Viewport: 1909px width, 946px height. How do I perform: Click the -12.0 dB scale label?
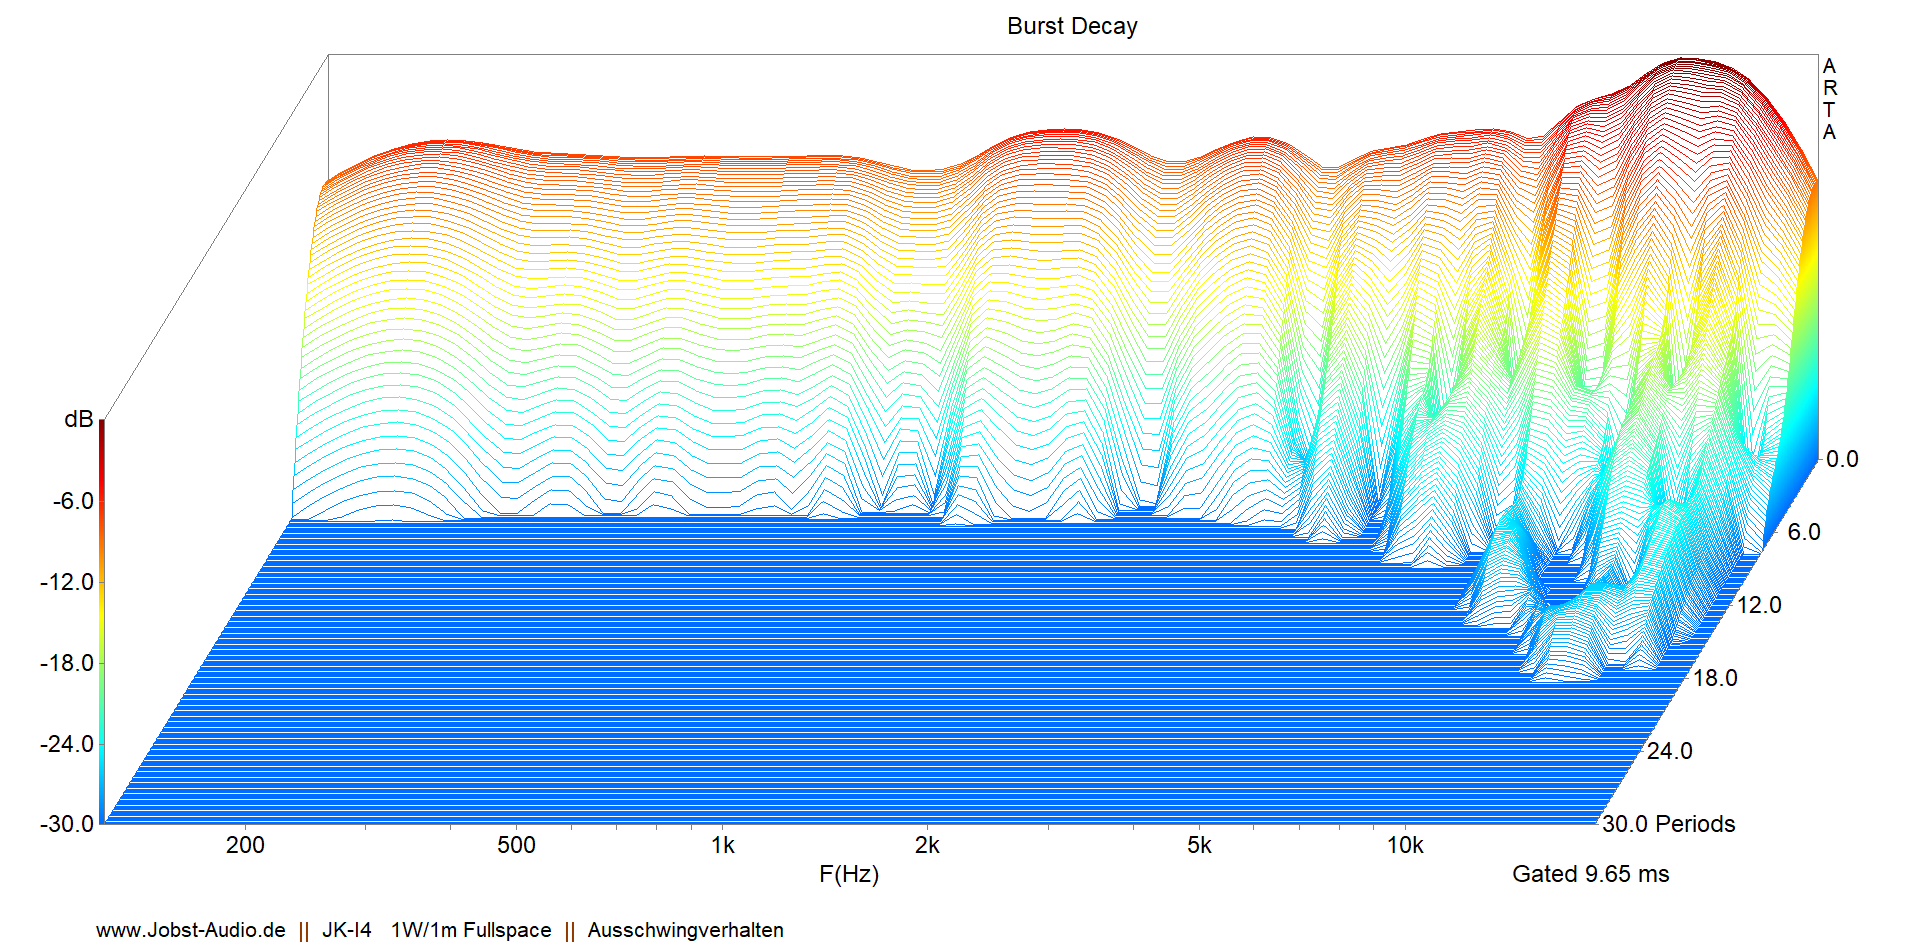pos(66,582)
